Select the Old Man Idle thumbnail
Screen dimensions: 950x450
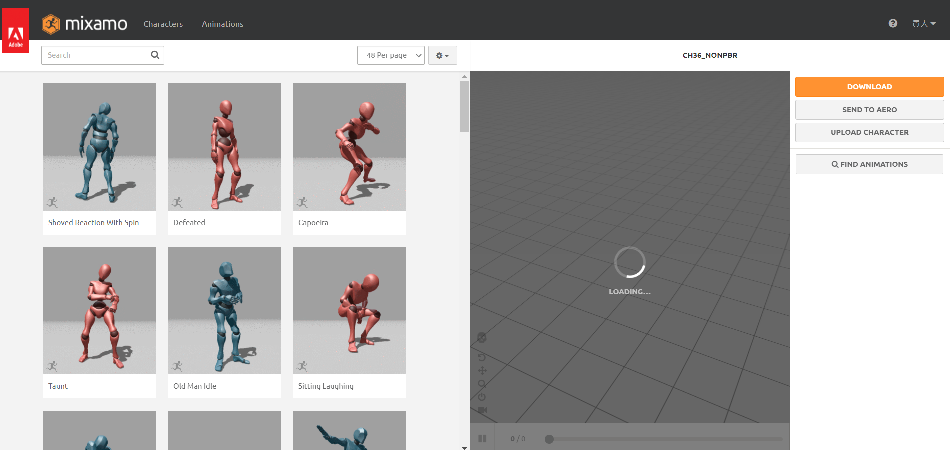click(224, 311)
